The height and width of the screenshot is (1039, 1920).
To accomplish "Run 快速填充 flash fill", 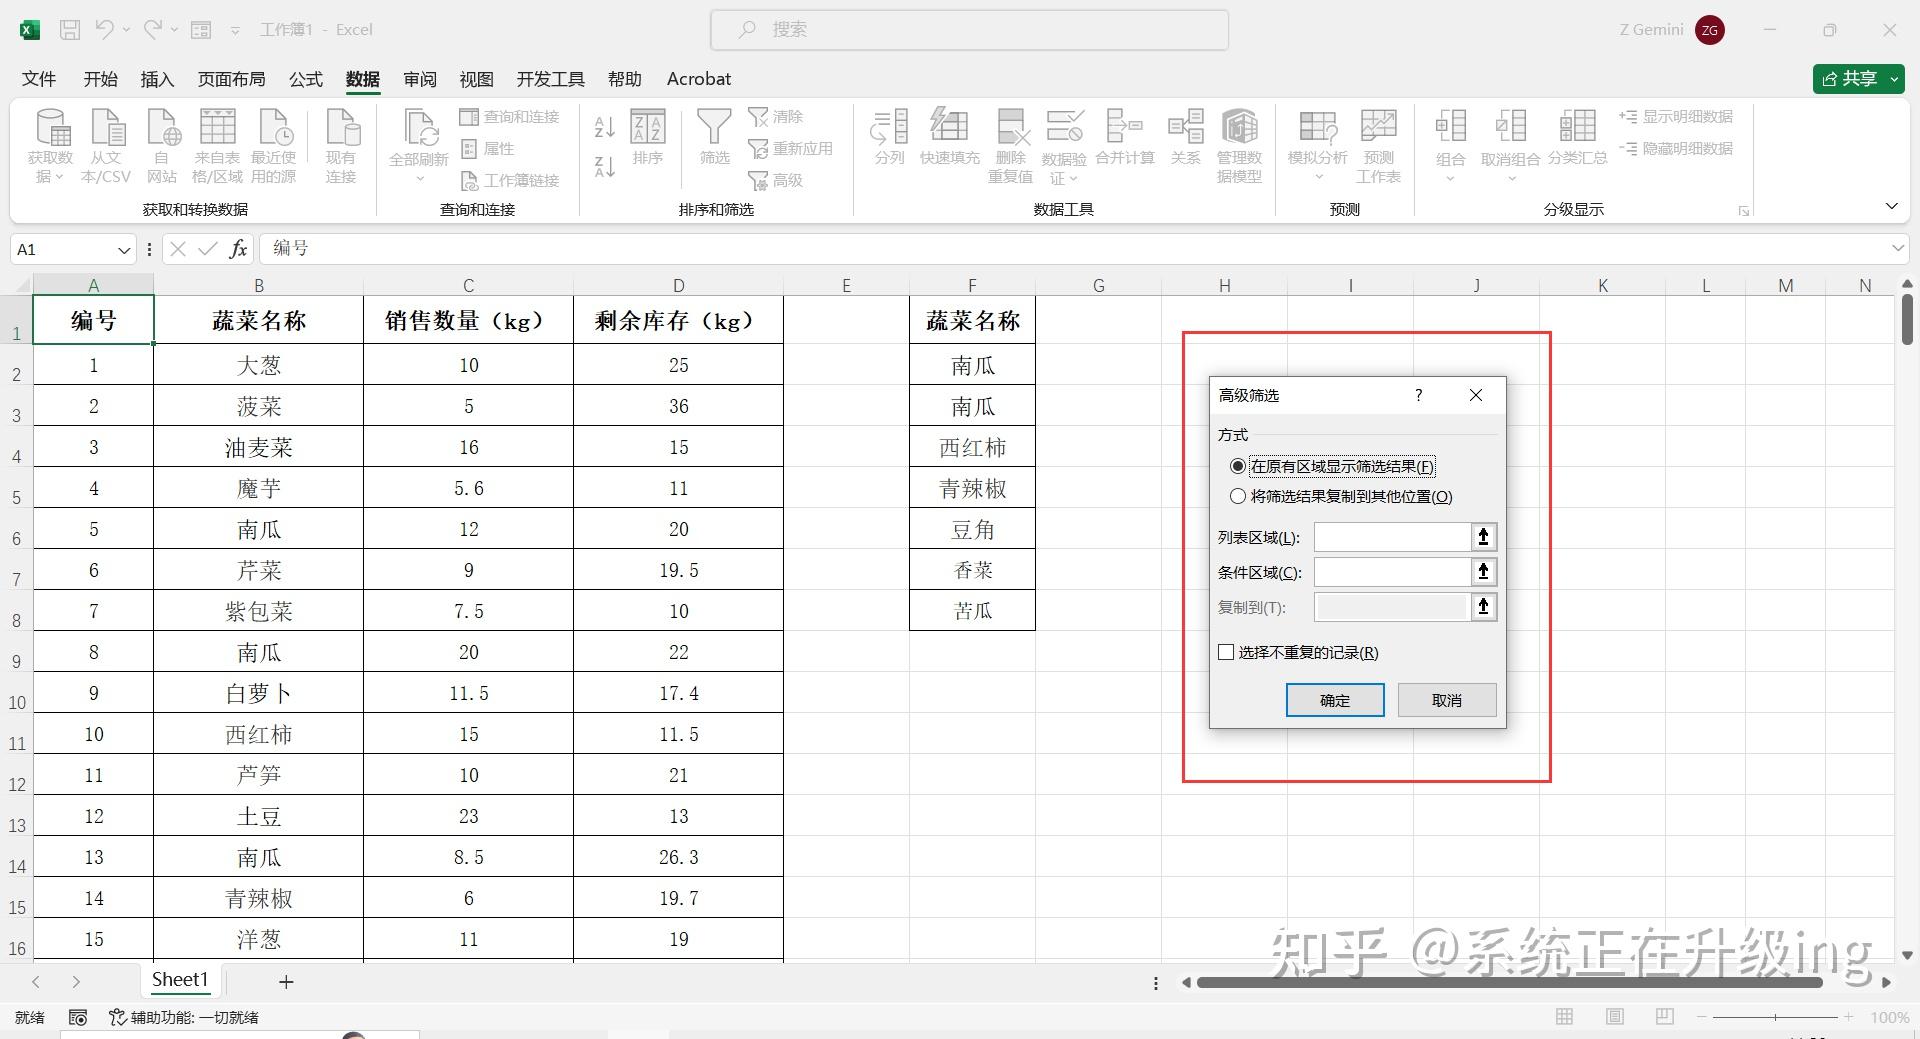I will (950, 137).
